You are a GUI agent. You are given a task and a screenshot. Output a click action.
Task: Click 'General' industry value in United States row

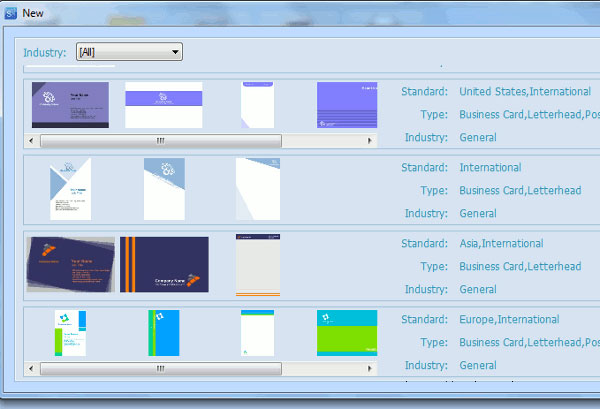pos(478,137)
